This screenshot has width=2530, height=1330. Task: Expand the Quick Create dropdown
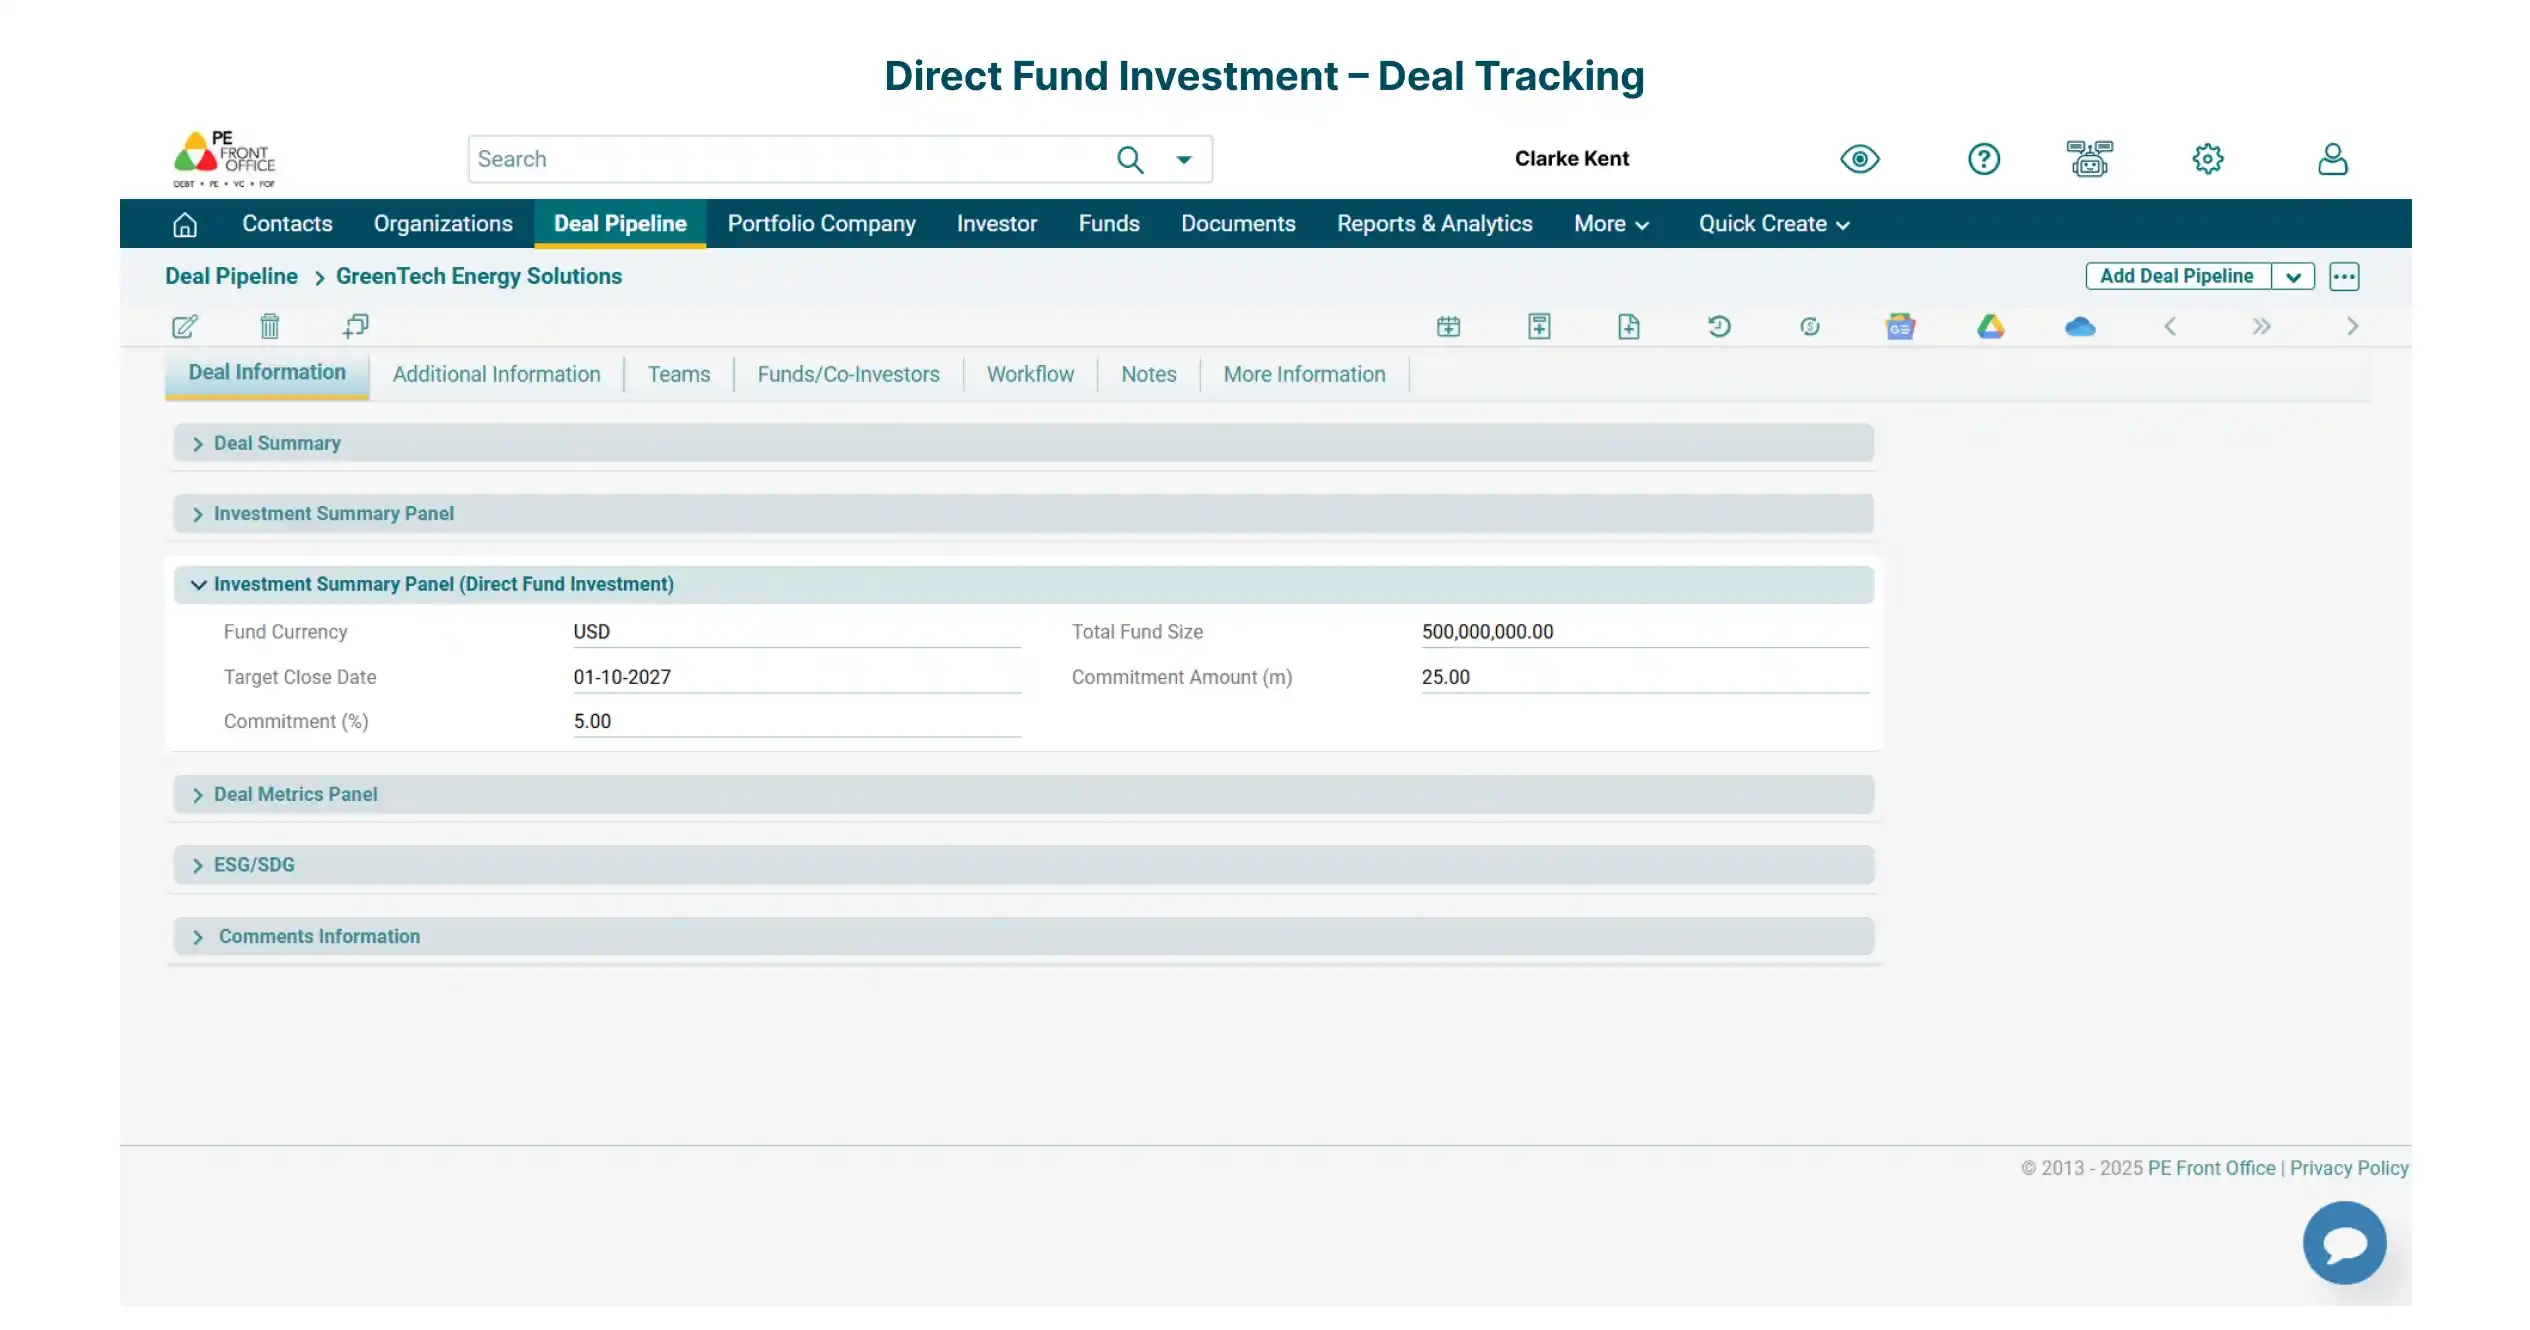coord(1774,224)
